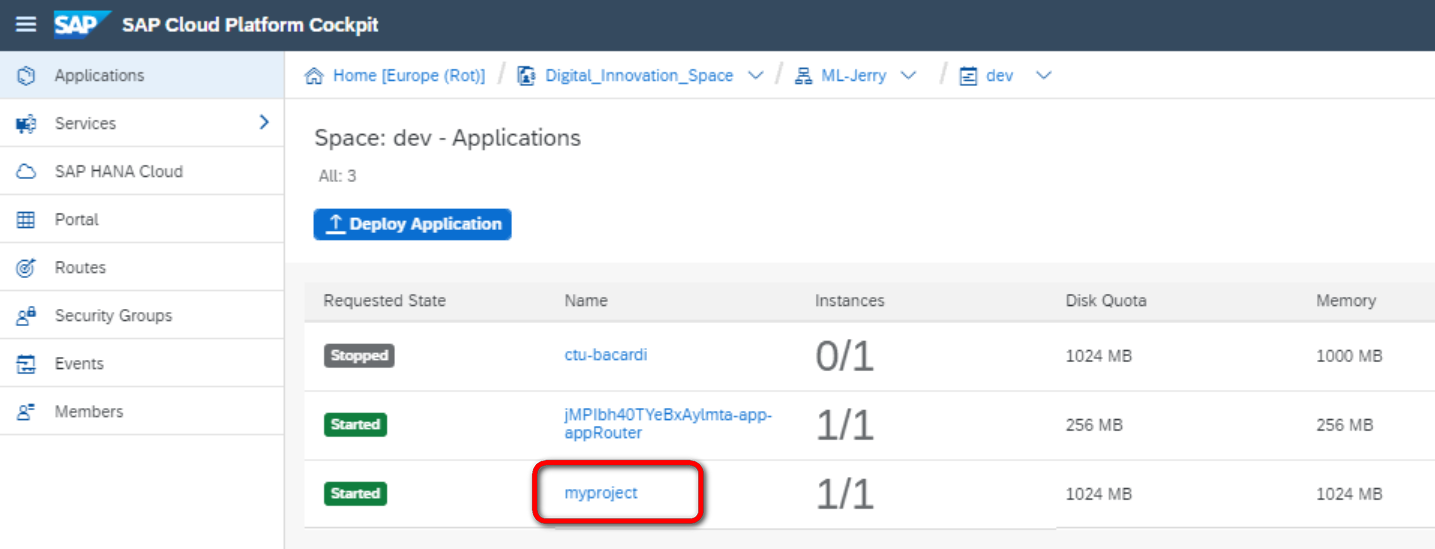1435x549 pixels.
Task: Click the Portal grid icon
Action: click(27, 220)
